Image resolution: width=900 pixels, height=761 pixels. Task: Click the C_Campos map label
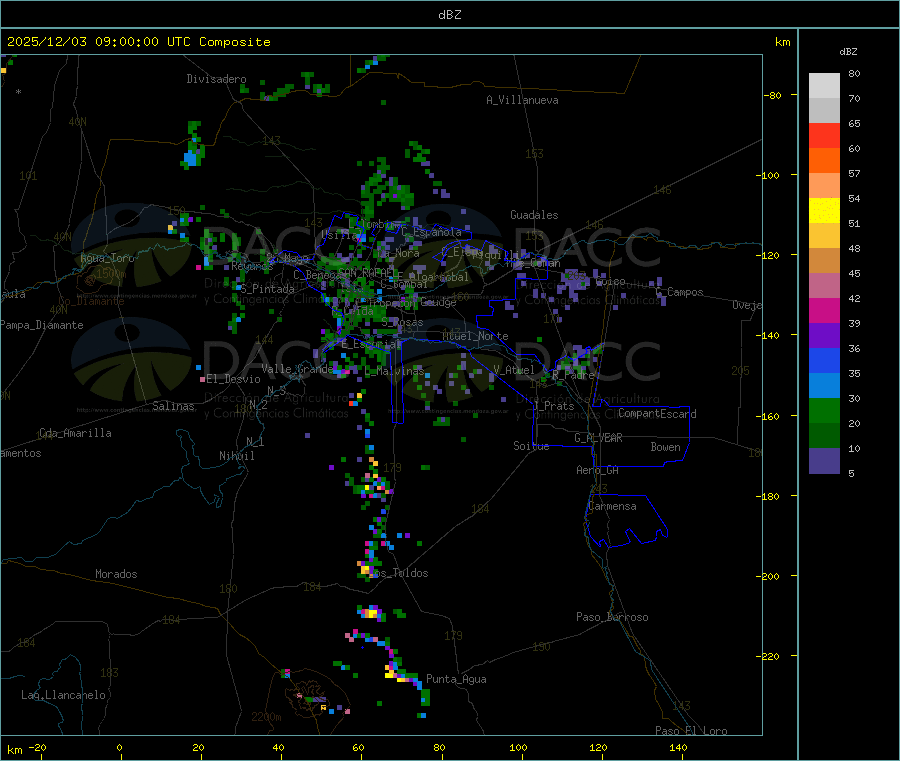click(x=679, y=292)
